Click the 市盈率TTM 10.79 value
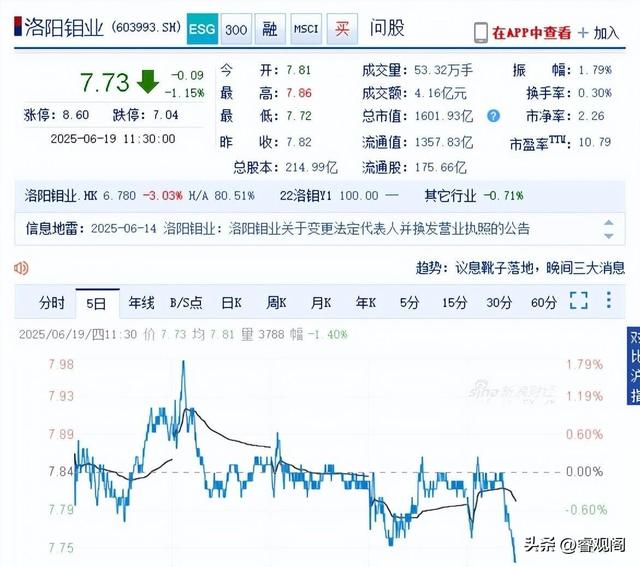Screen dimensions: 640x567 click(x=595, y=142)
